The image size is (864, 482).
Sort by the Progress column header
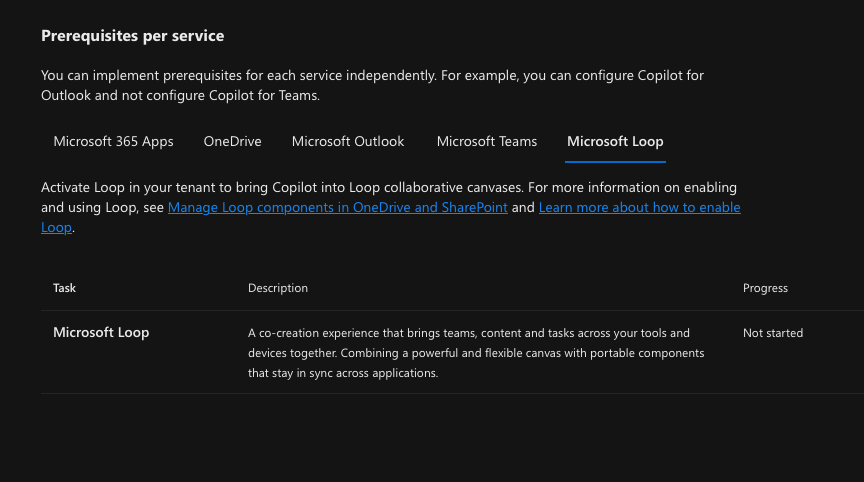click(x=765, y=288)
